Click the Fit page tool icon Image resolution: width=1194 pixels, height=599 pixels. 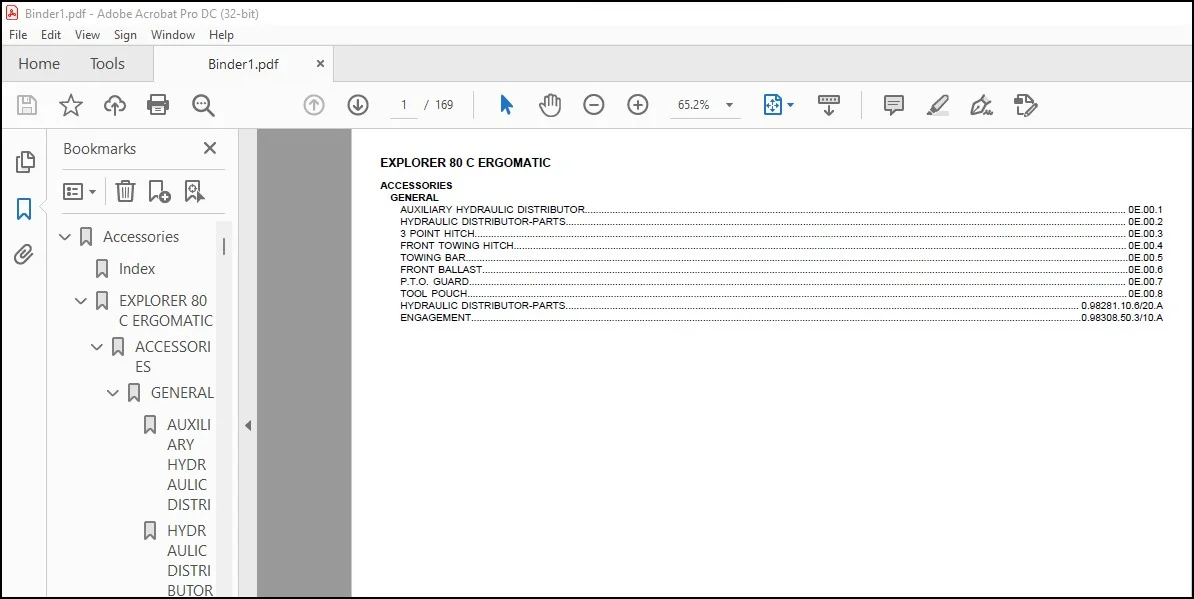point(773,105)
